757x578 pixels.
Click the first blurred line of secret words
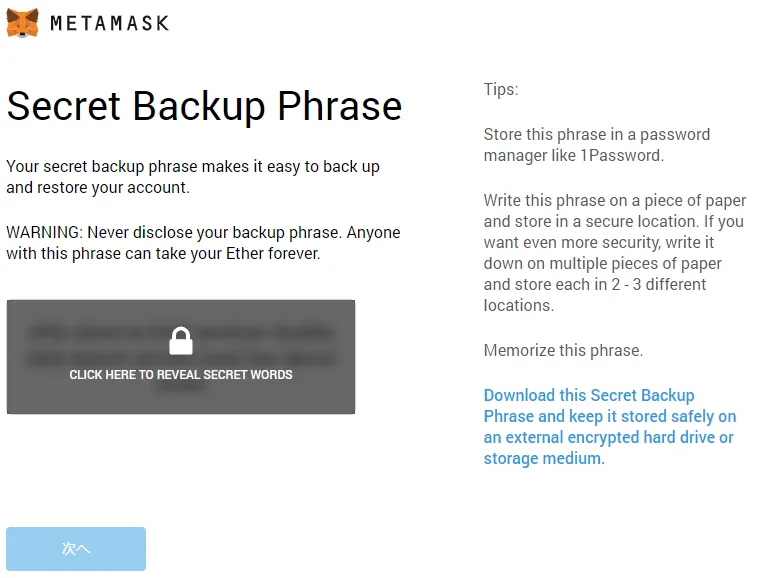coord(181,333)
